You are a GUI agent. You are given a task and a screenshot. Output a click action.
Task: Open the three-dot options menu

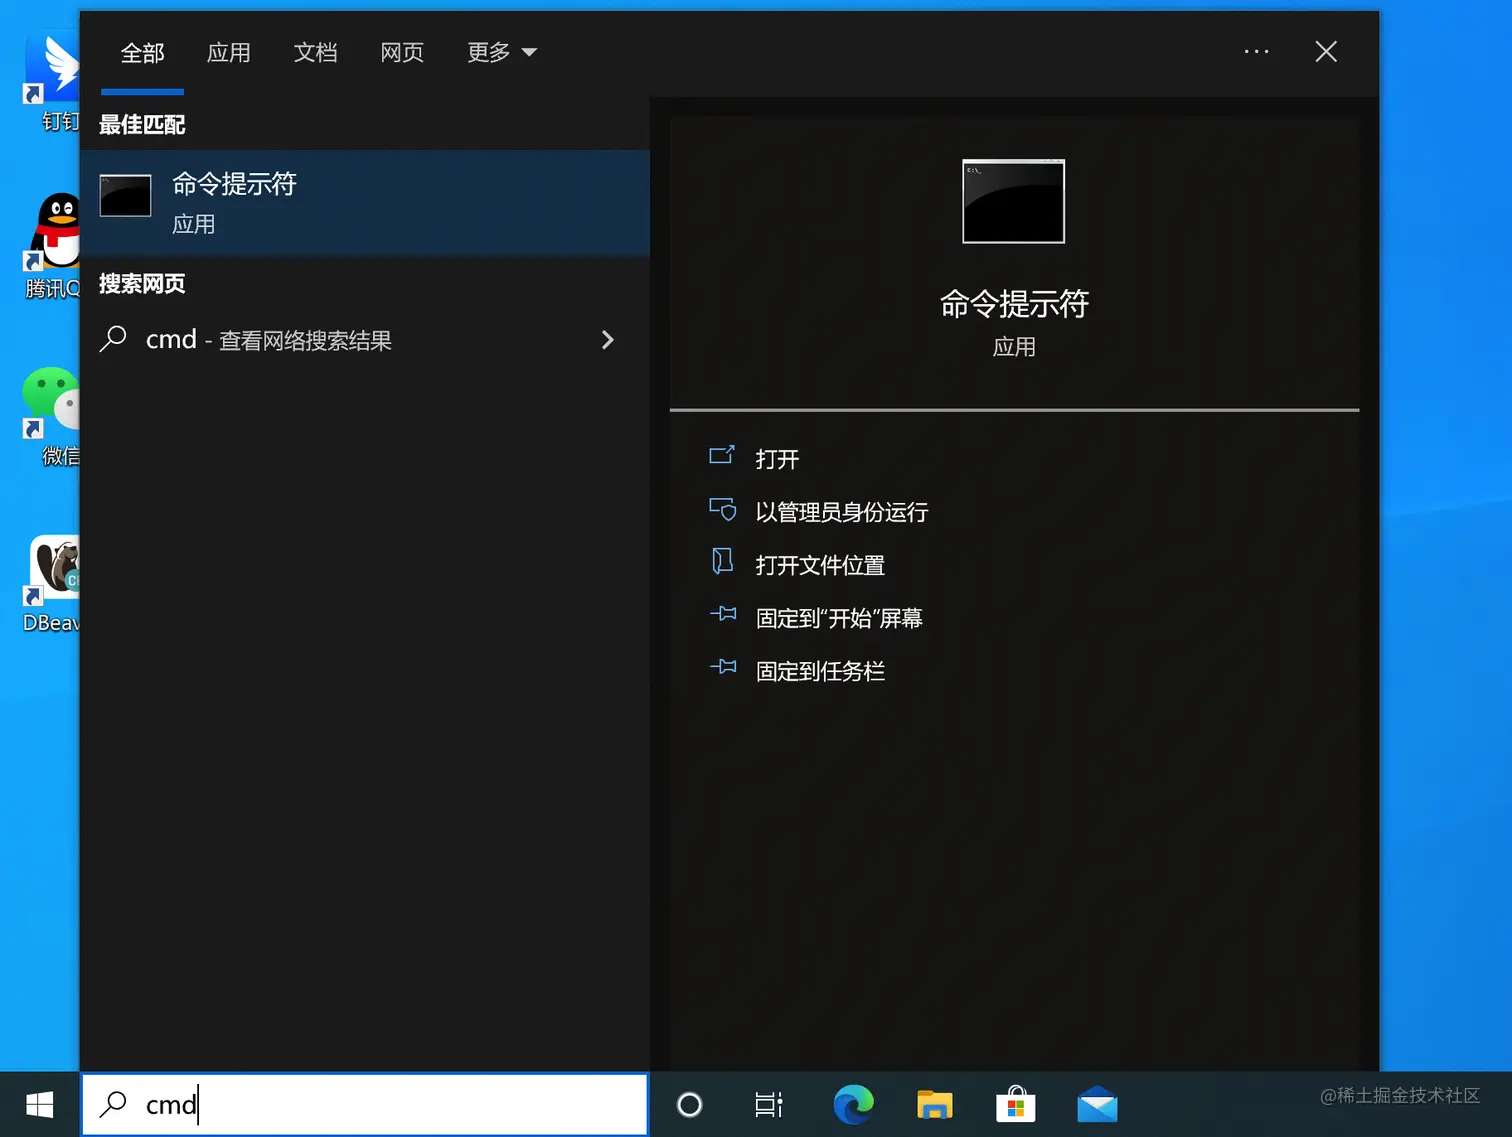click(1257, 52)
